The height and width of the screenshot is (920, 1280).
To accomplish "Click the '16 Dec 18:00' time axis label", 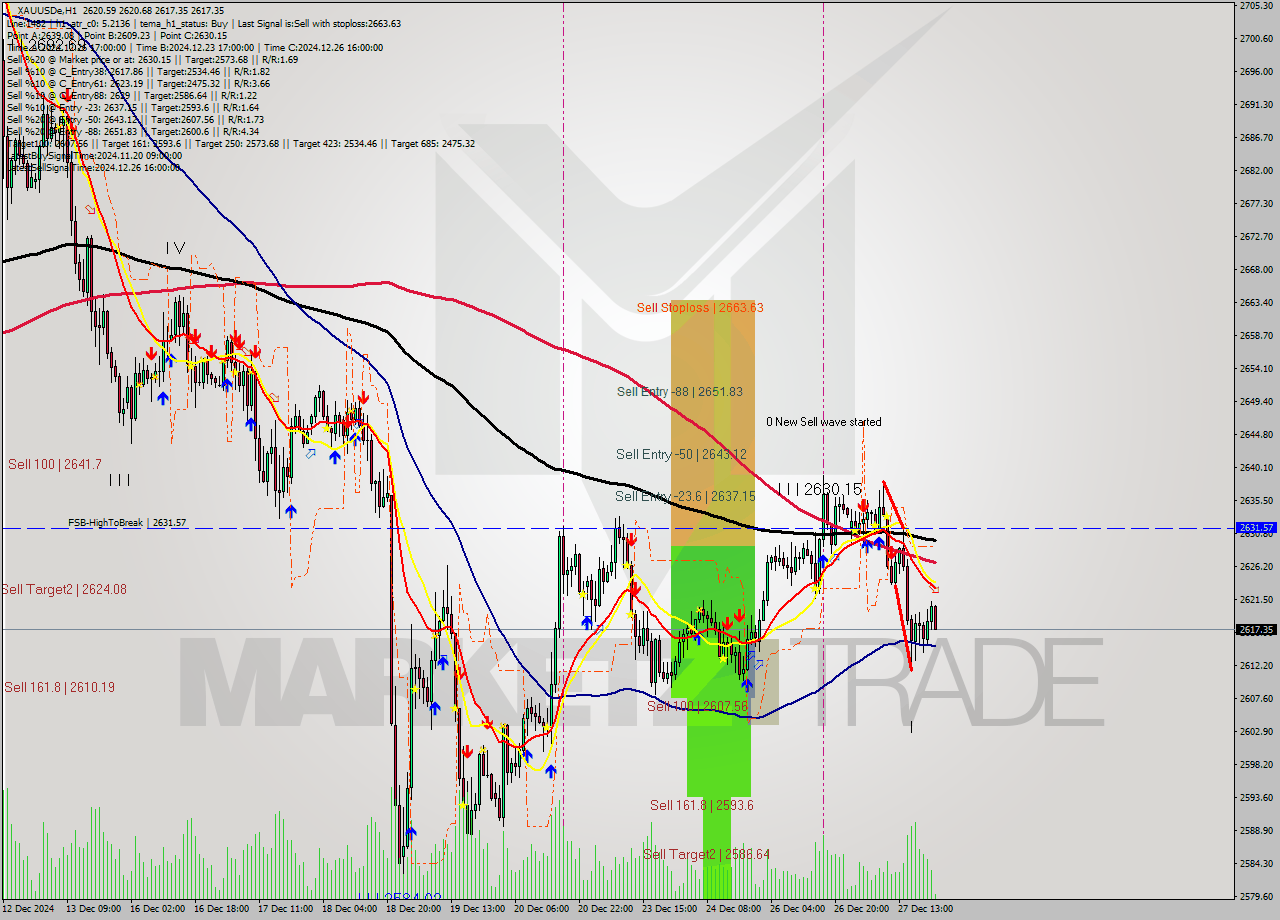I will coord(221,909).
